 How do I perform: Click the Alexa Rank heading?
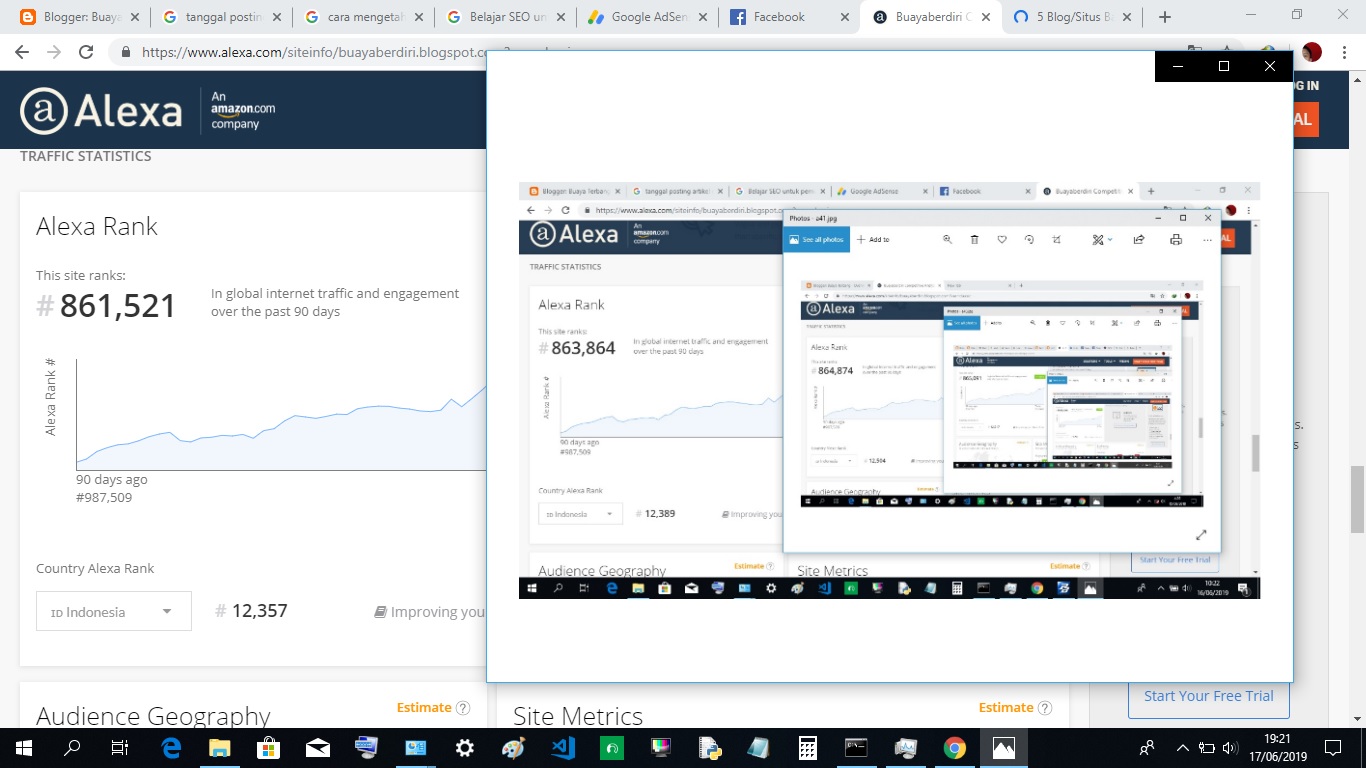coord(97,226)
